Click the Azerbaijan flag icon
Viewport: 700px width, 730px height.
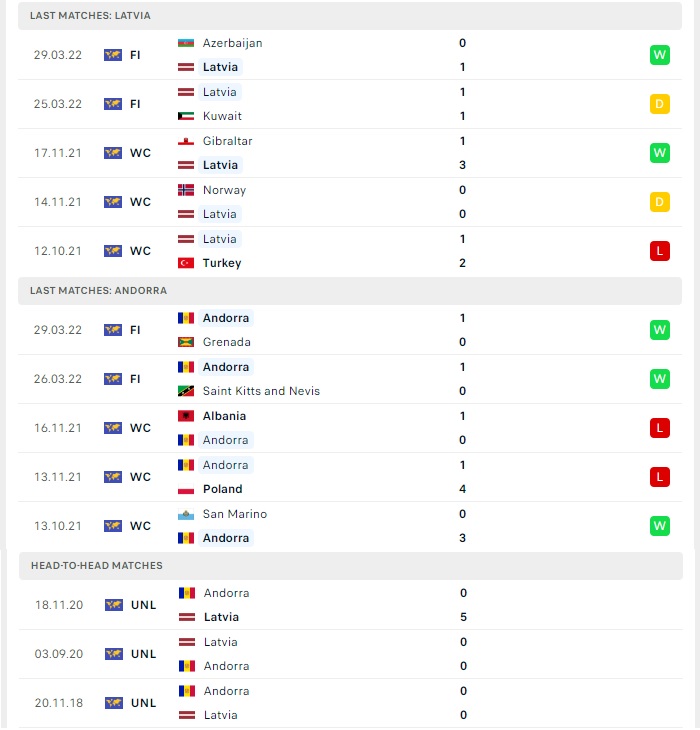click(186, 43)
